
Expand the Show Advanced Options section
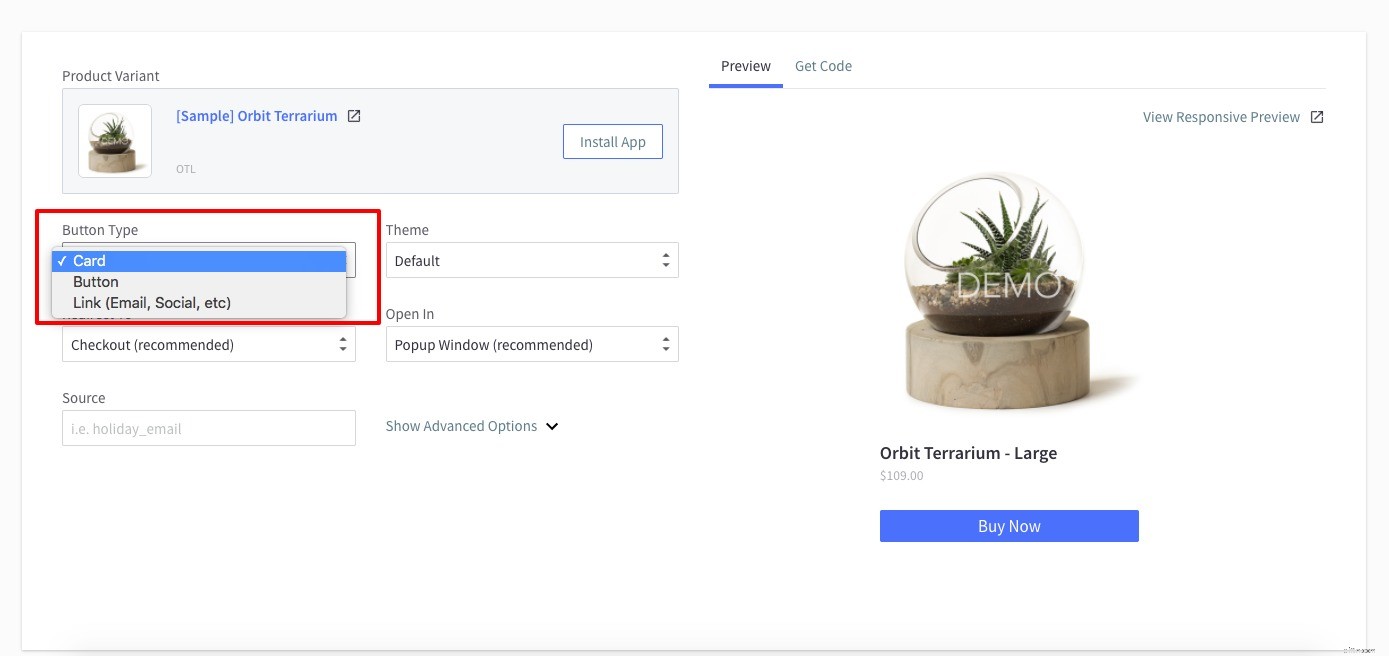(x=461, y=425)
